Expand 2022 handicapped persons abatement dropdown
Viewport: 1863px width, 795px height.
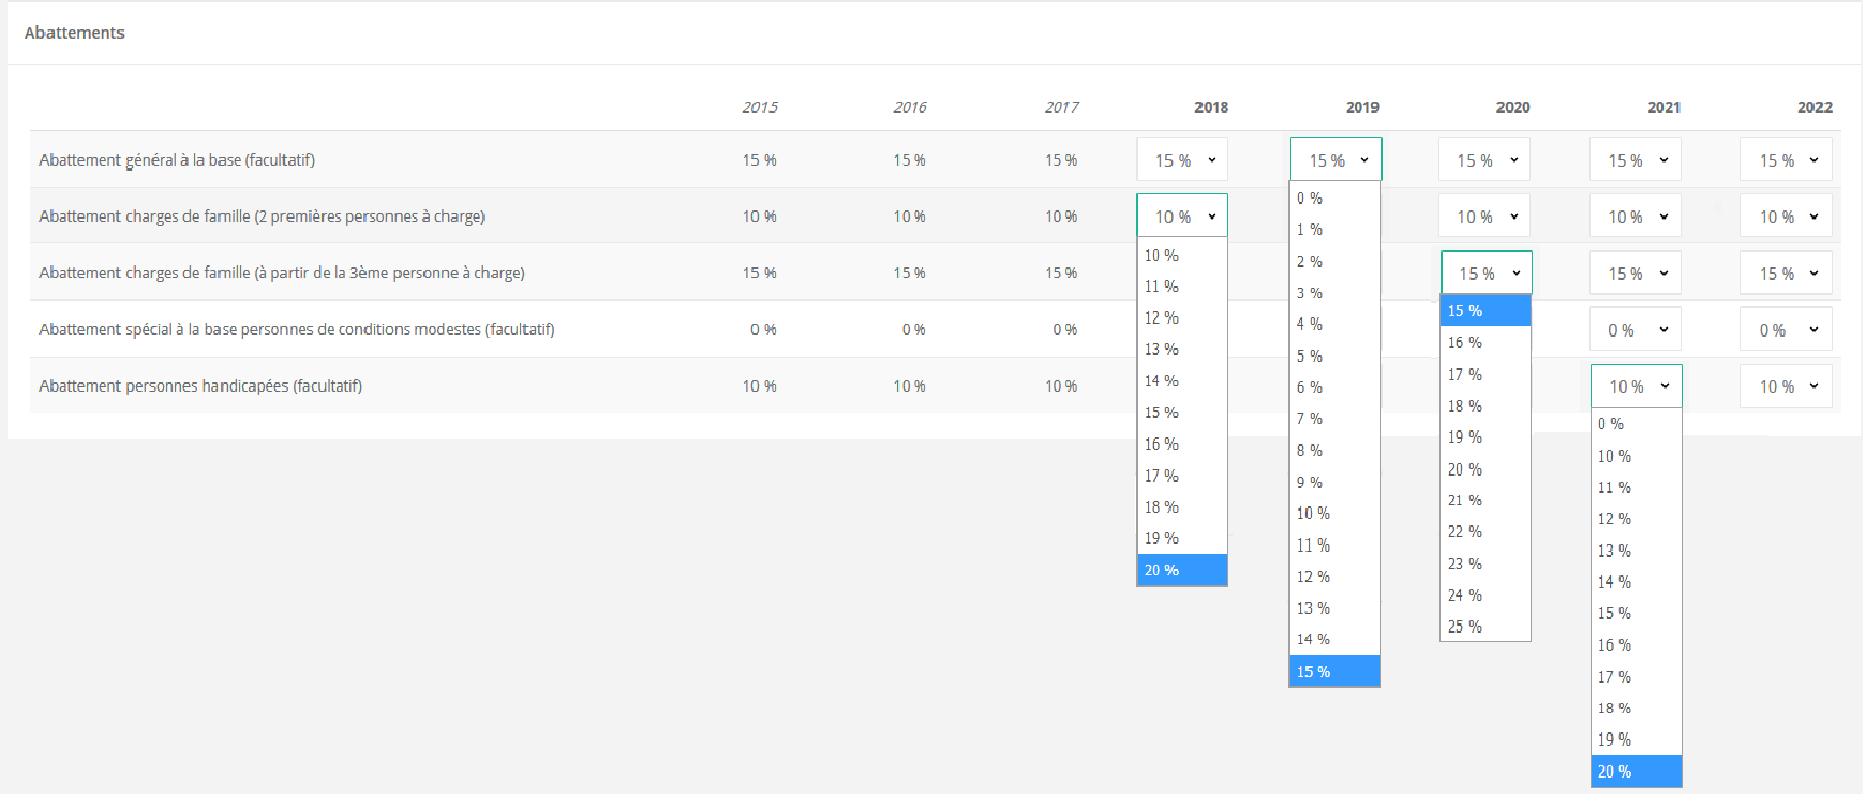tap(1786, 387)
